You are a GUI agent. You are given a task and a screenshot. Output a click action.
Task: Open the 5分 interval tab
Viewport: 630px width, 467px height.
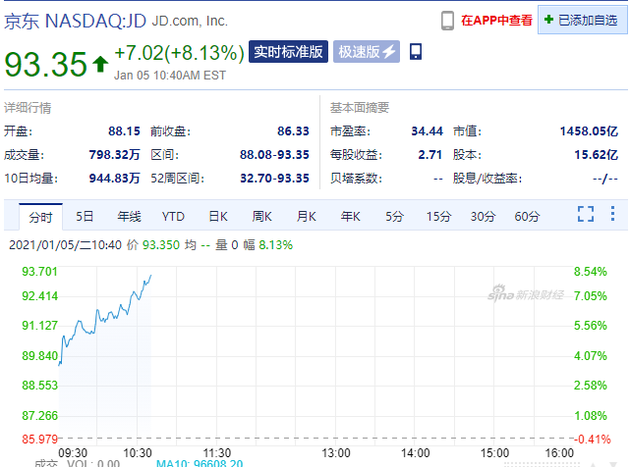click(x=395, y=217)
